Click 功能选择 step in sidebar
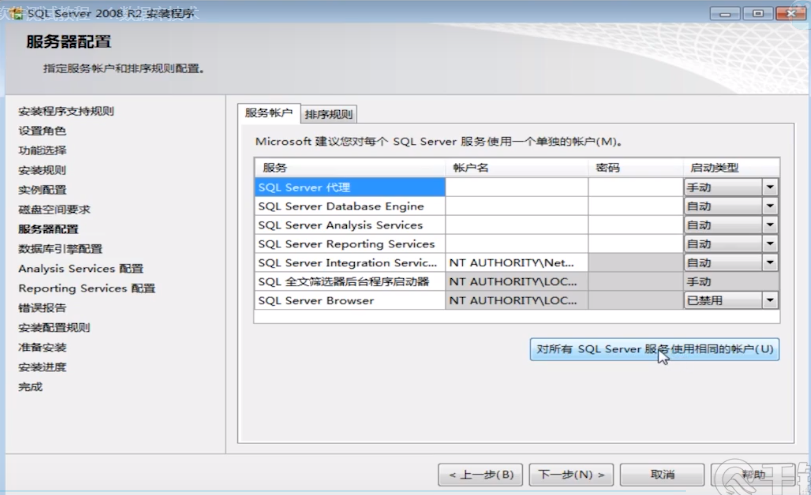This screenshot has width=811, height=495. (x=42, y=151)
